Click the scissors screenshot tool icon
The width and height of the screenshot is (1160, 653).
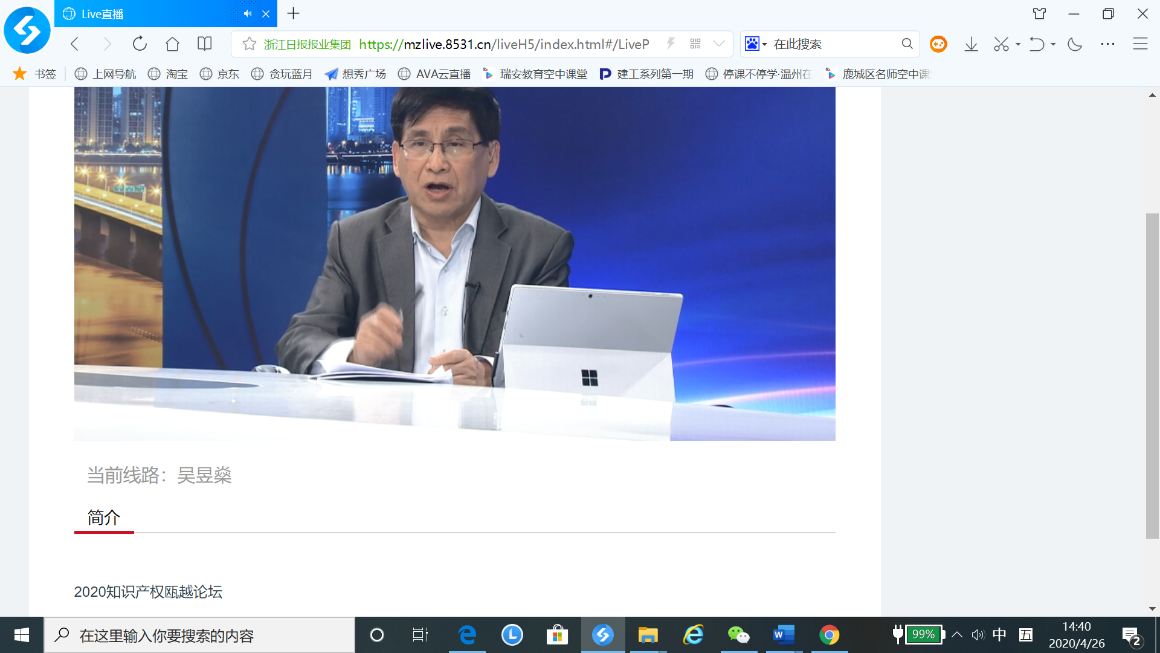coord(1000,44)
